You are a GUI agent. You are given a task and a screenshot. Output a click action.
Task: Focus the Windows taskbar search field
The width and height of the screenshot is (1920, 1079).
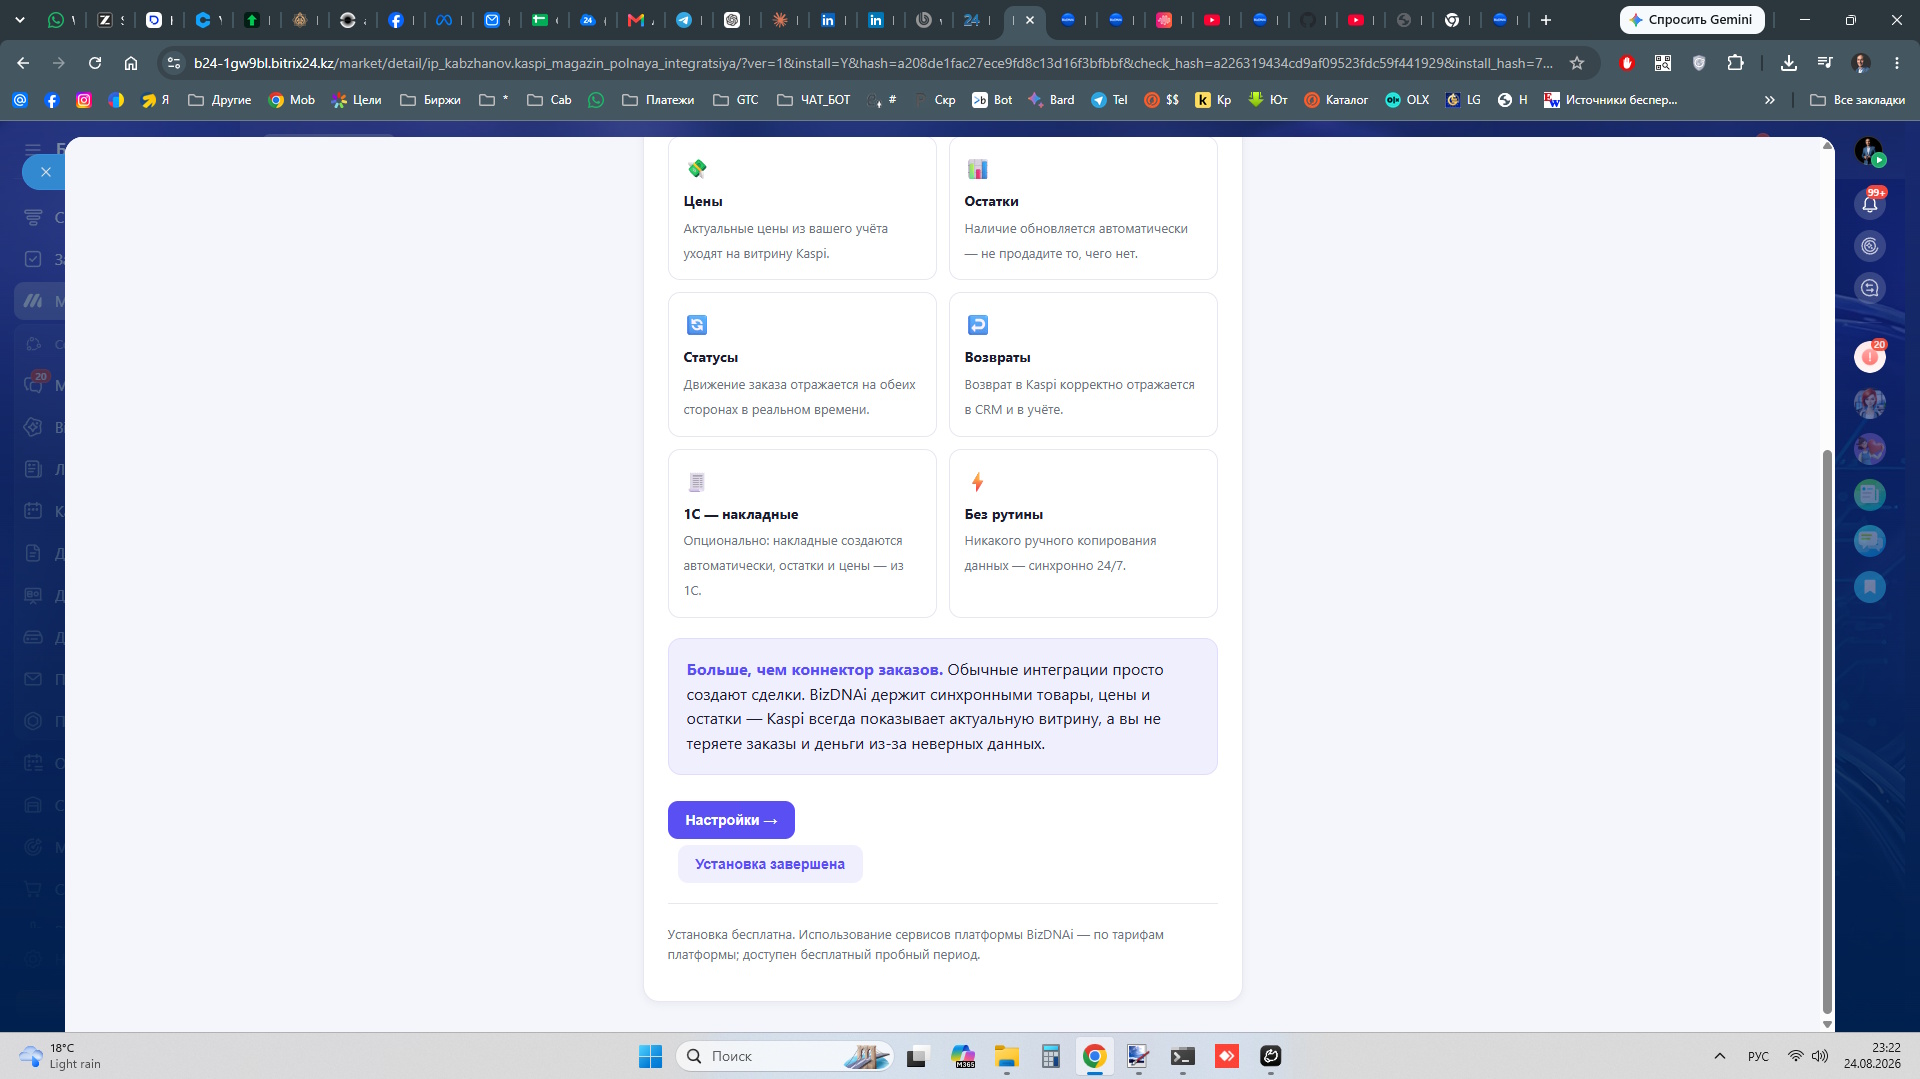(x=784, y=1056)
